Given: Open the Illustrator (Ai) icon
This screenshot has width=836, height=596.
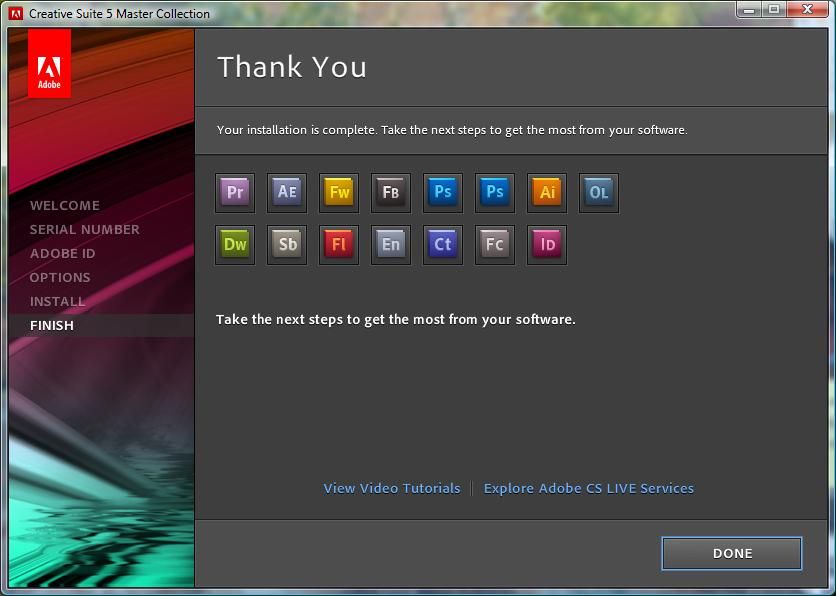Looking at the screenshot, I should pyautogui.click(x=547, y=192).
